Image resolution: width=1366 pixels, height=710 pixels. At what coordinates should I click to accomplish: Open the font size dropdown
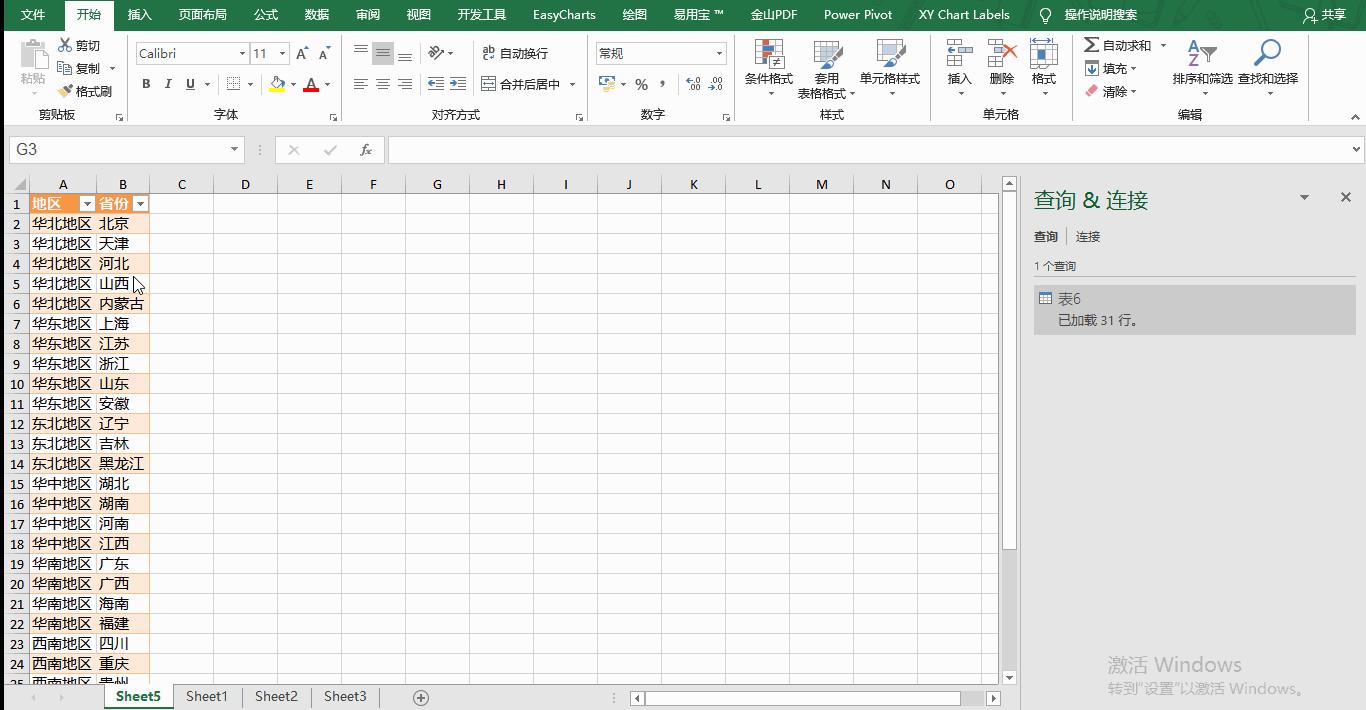pos(281,52)
